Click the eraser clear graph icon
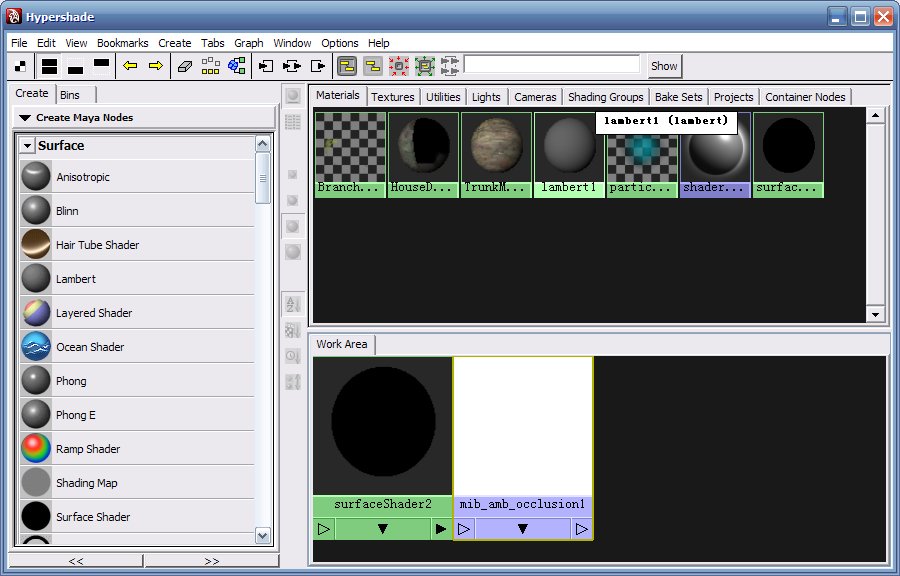Image resolution: width=900 pixels, height=576 pixels. pyautogui.click(x=184, y=66)
